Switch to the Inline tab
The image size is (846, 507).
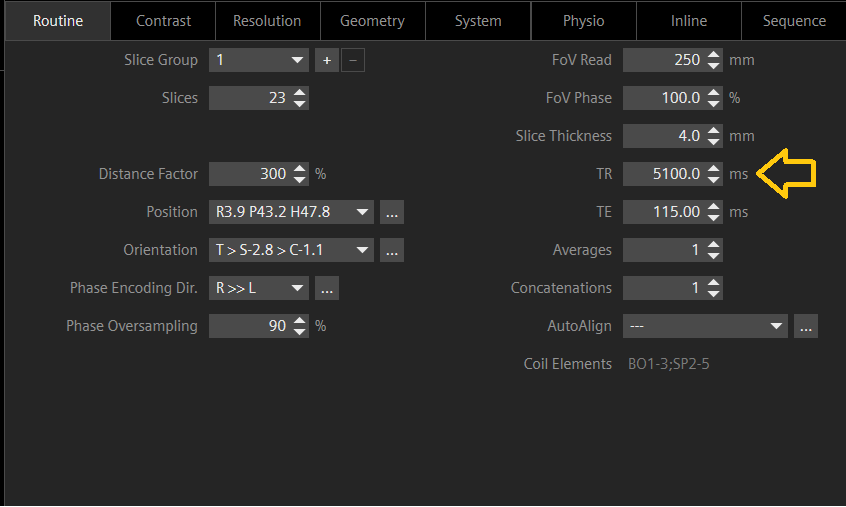point(689,21)
